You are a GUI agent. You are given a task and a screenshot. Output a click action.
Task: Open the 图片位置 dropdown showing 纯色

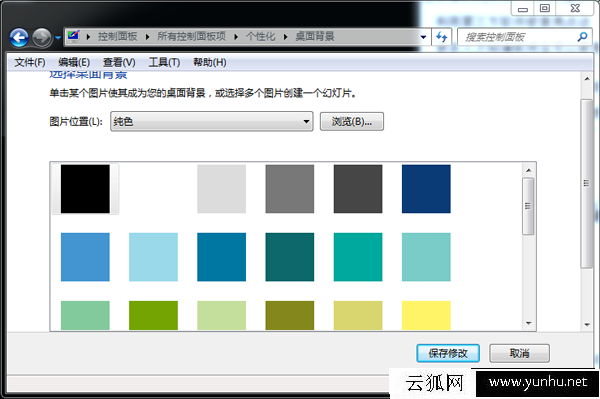(212, 122)
